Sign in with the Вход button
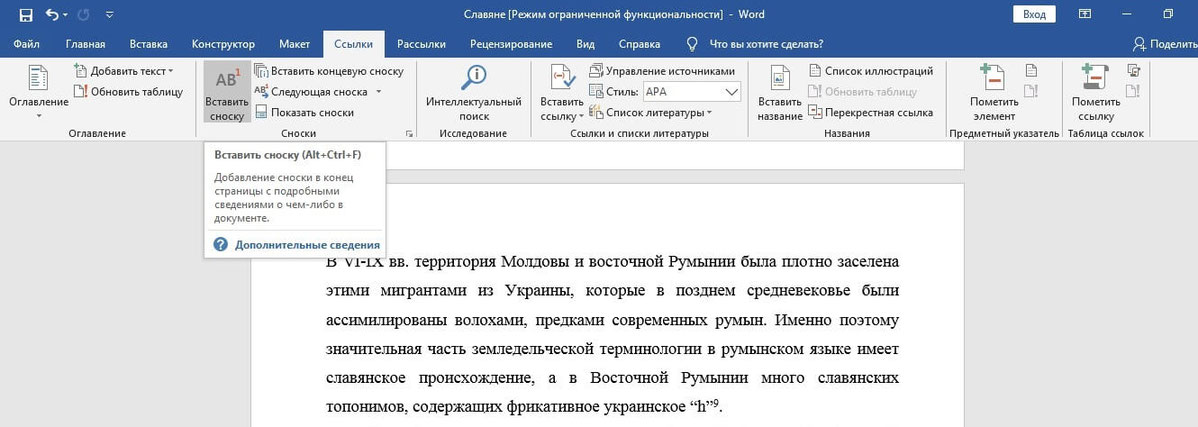 click(1034, 15)
